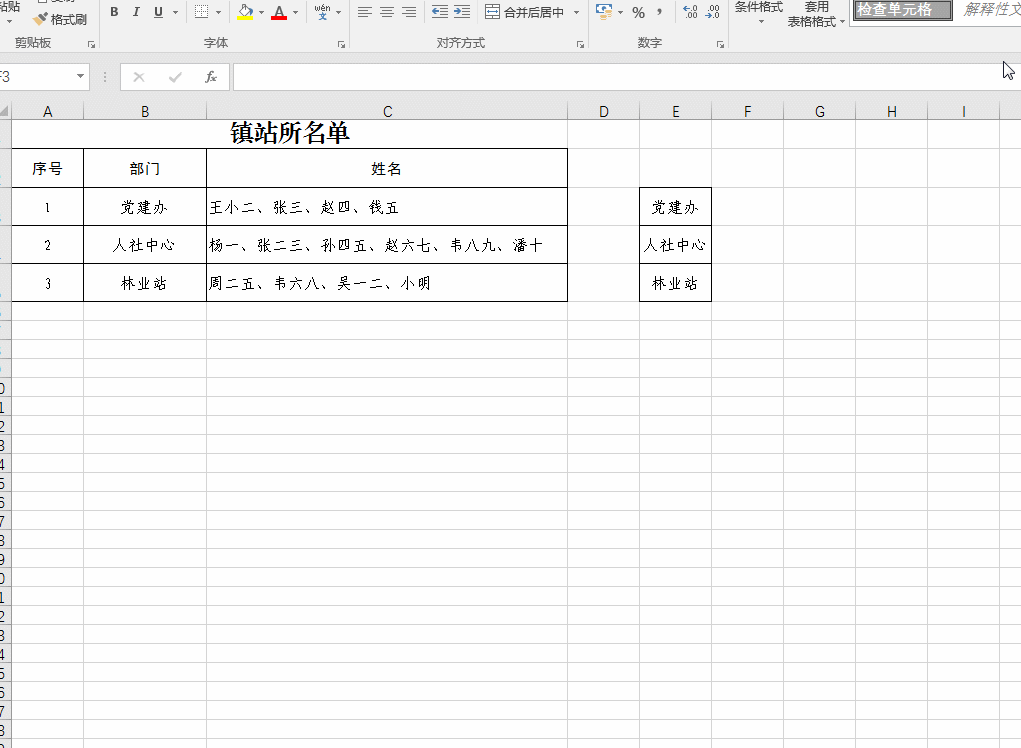The width and height of the screenshot is (1021, 748).
Task: Select title cell 镇站所名单
Action: tap(290, 134)
